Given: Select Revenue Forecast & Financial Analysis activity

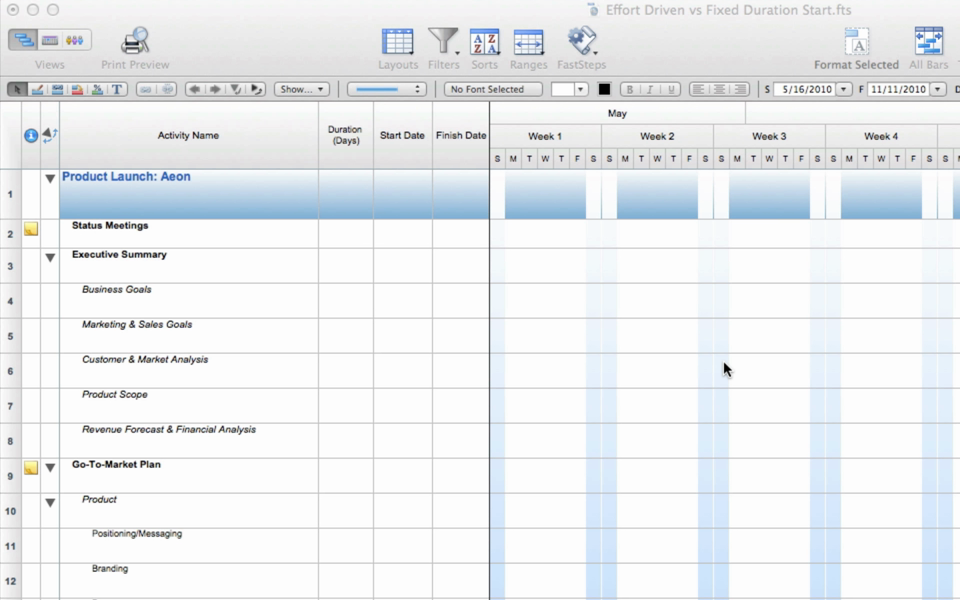Looking at the screenshot, I should coord(169,429).
